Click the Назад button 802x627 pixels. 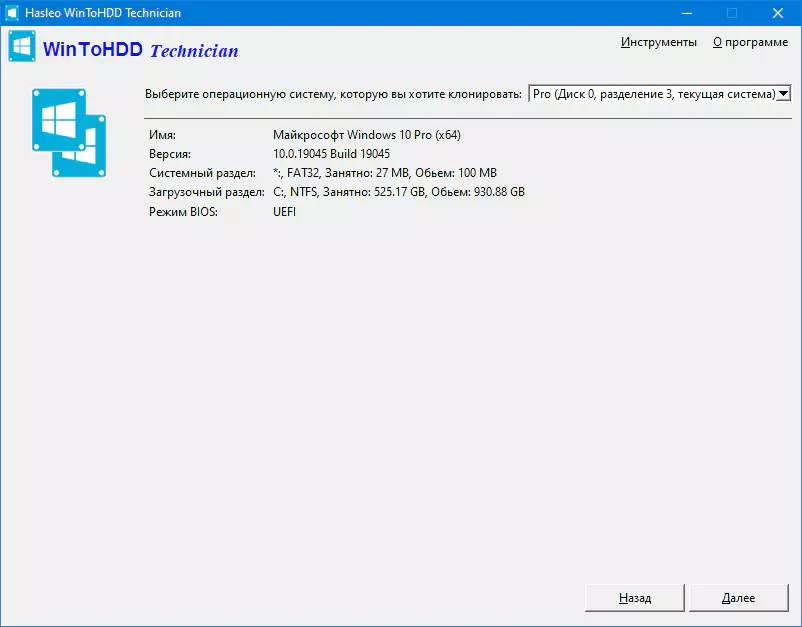click(x=634, y=598)
